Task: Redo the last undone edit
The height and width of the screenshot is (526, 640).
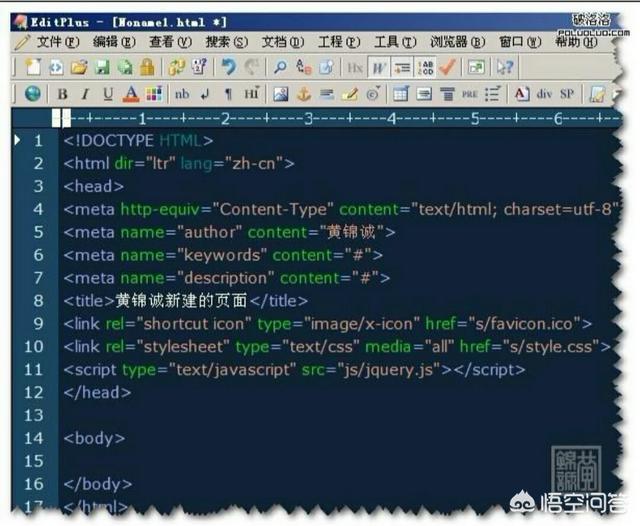Action: point(251,67)
